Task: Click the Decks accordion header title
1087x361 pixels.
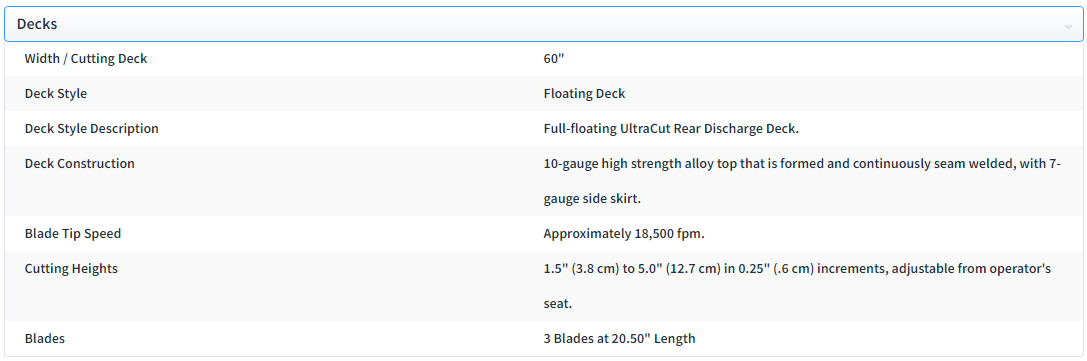Action: click(x=37, y=24)
